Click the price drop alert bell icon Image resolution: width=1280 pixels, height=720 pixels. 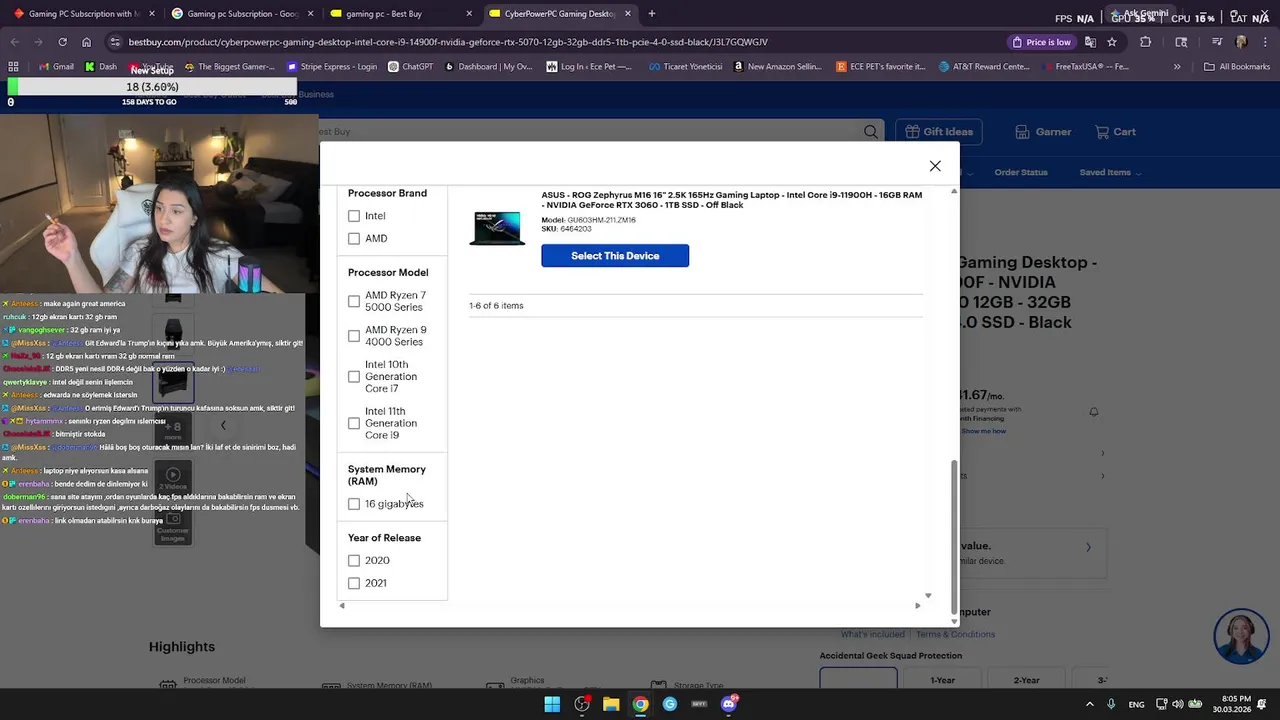1094,412
